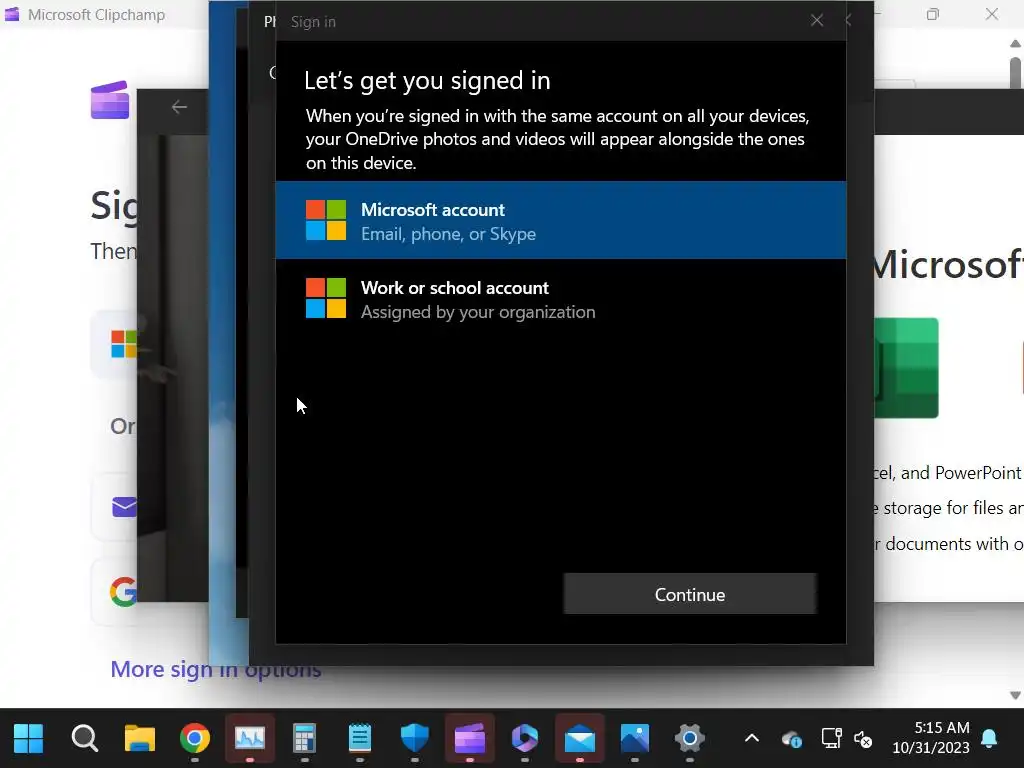Close the Sign in dialog
Viewport: 1024px width, 768px height.
pyautogui.click(x=816, y=21)
